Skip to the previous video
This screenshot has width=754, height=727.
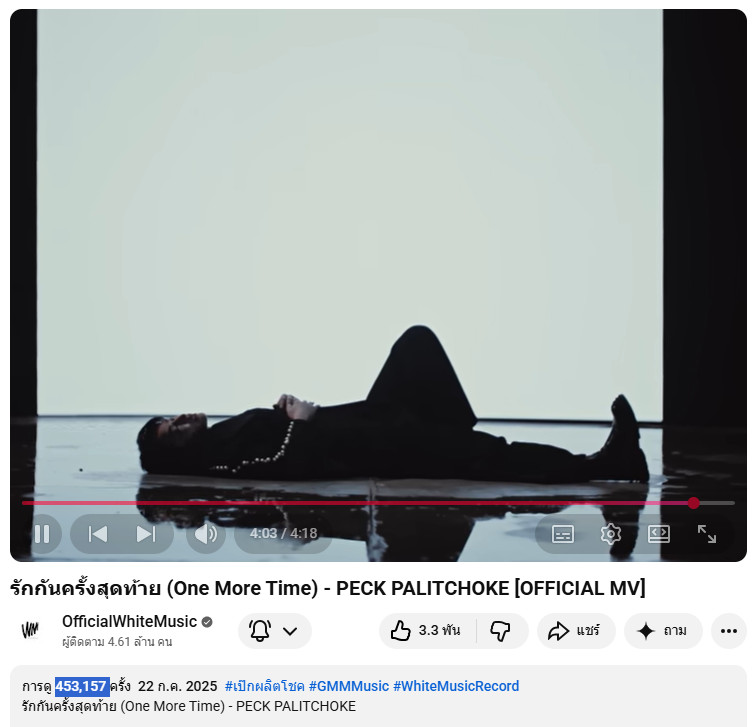[97, 534]
